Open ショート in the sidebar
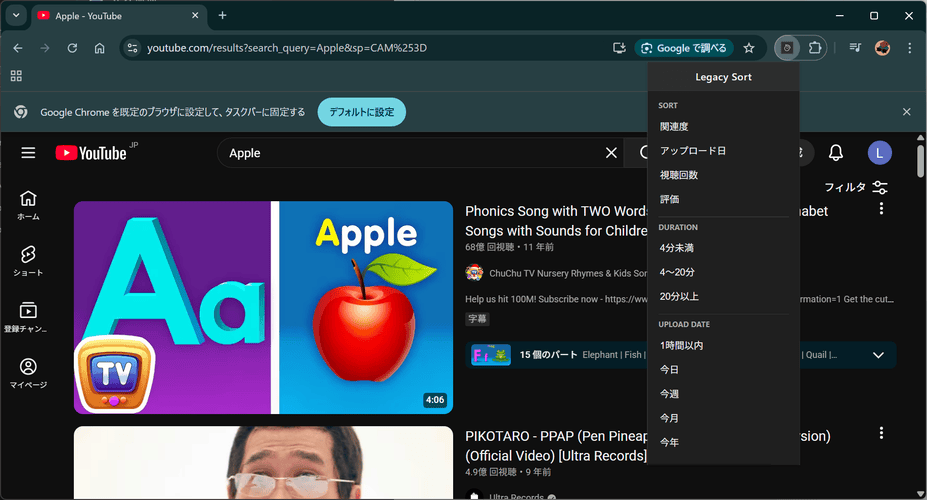This screenshot has height=500, width=927. (x=28, y=261)
